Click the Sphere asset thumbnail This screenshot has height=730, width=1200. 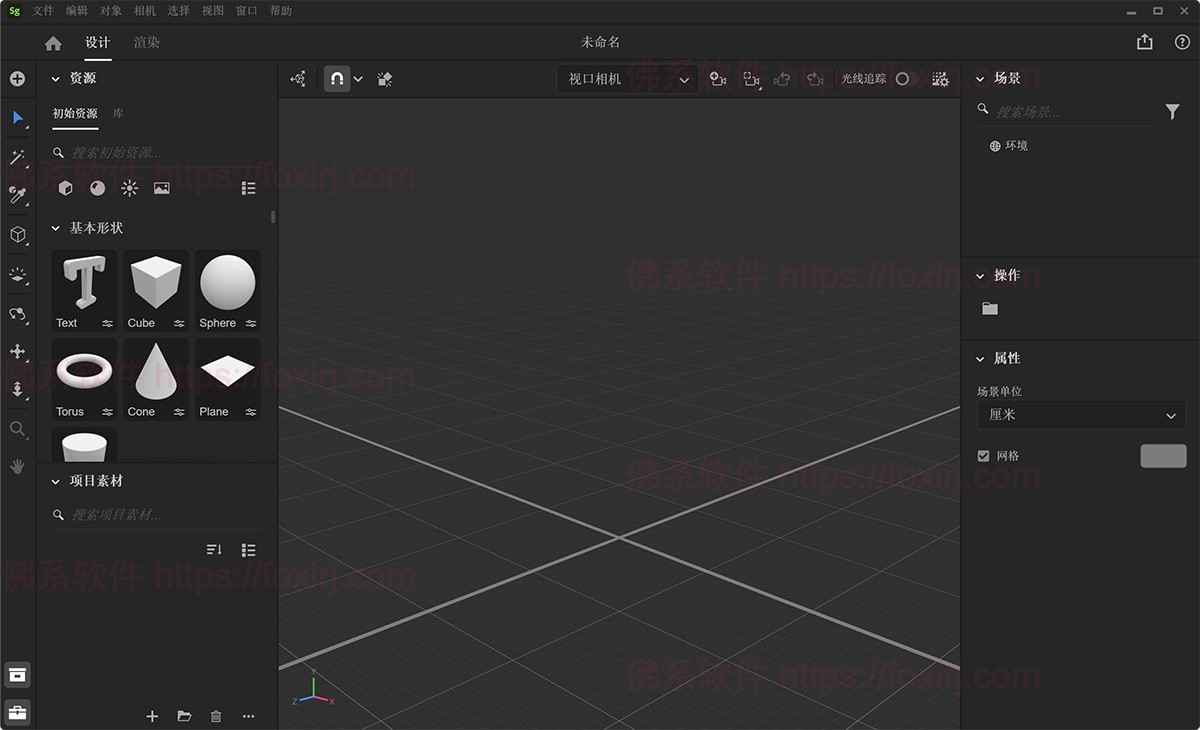tap(228, 285)
